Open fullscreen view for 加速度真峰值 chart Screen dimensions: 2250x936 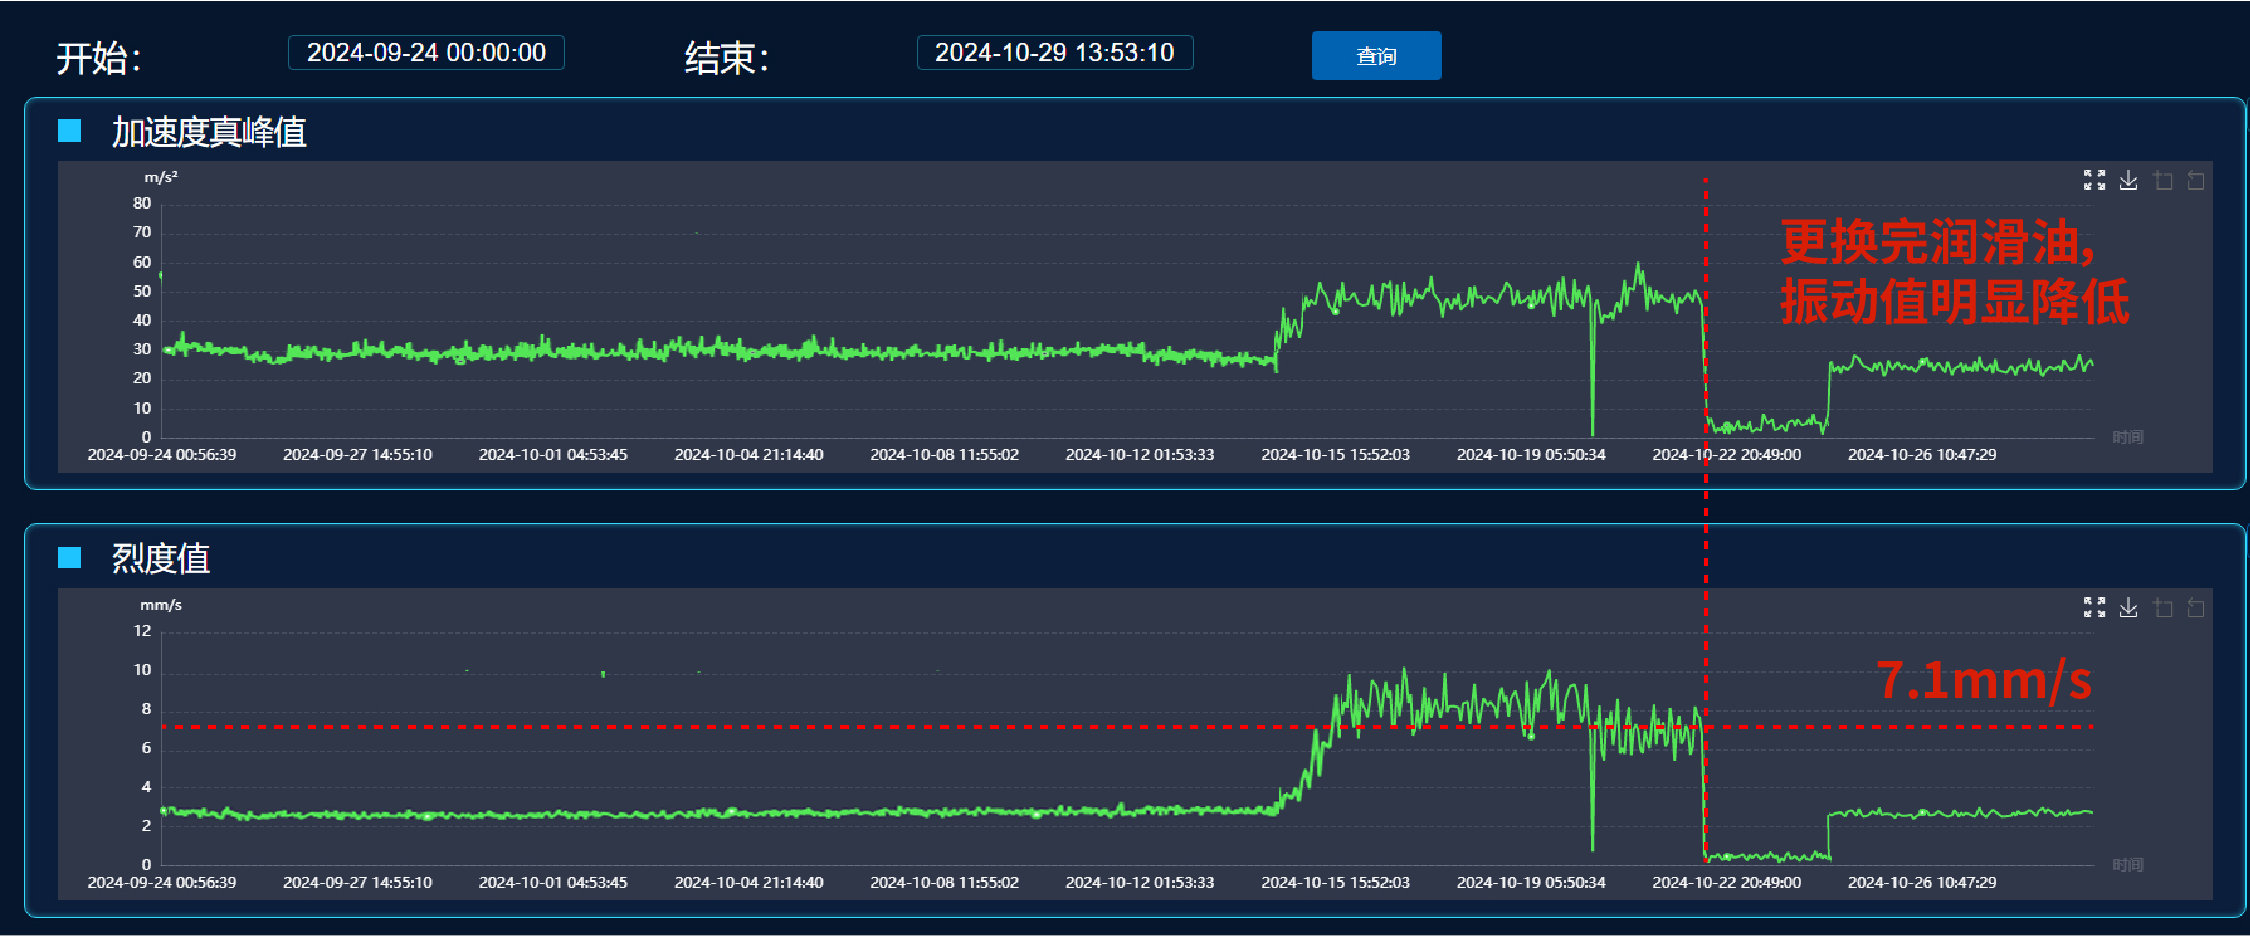(x=2094, y=180)
